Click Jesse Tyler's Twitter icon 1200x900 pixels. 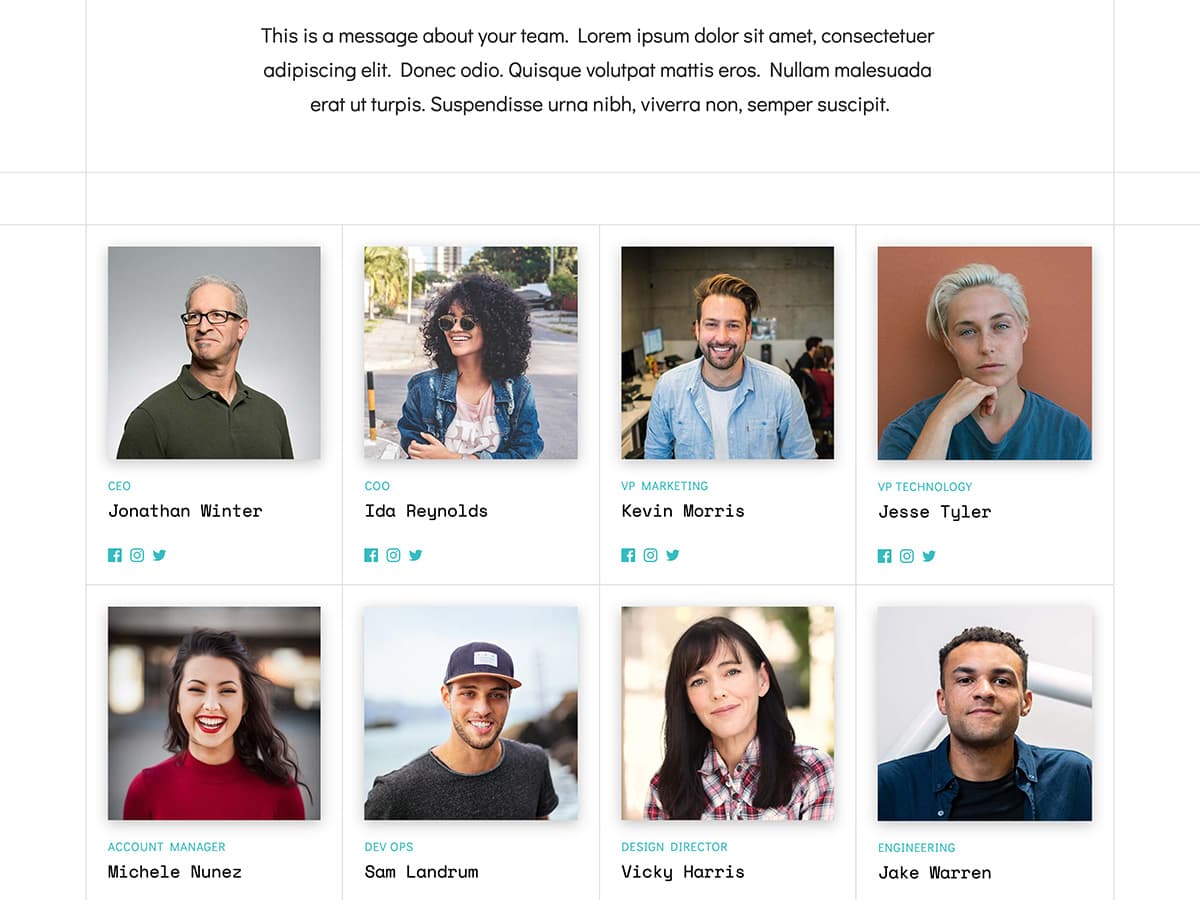tap(929, 555)
